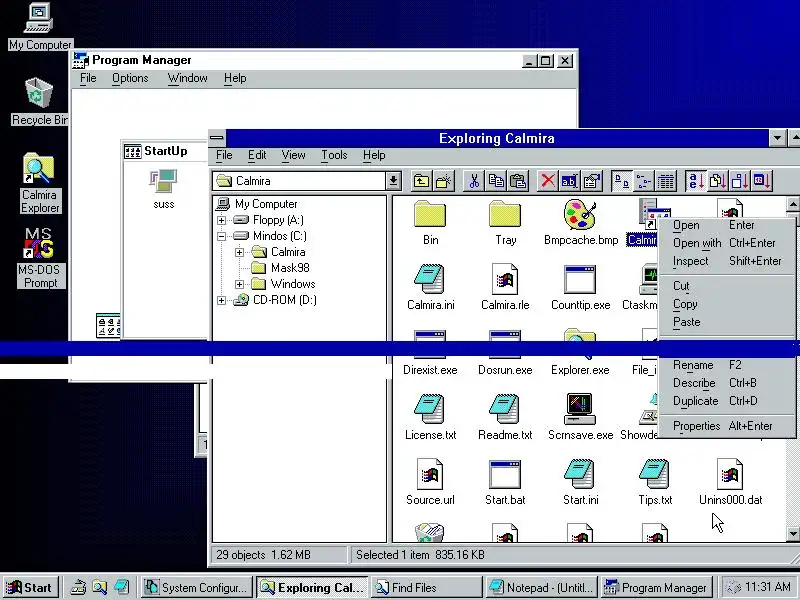Open the Explorer Help menu
800x600 pixels.
374,155
